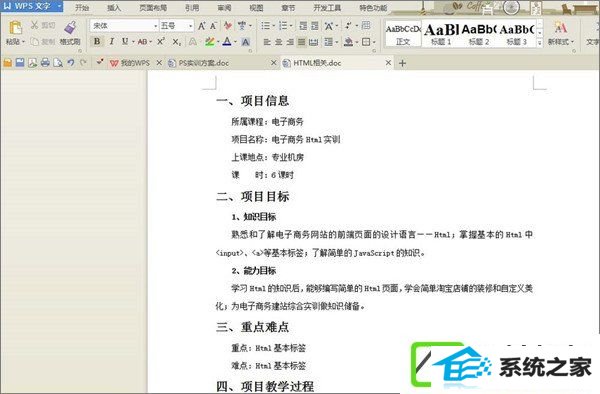The image size is (600, 394).
Task: Click the text highlight color icon
Action: tap(209, 42)
